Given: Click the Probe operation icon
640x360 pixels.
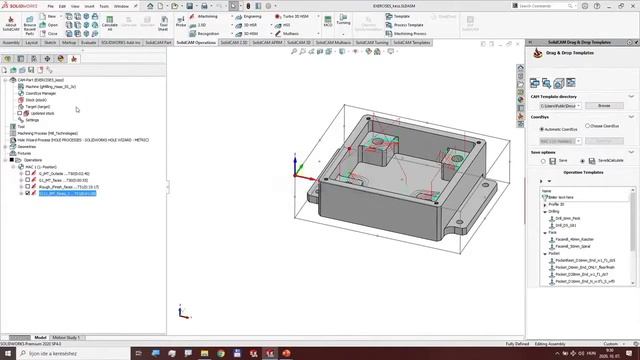Looking at the screenshot, I should point(181,21).
